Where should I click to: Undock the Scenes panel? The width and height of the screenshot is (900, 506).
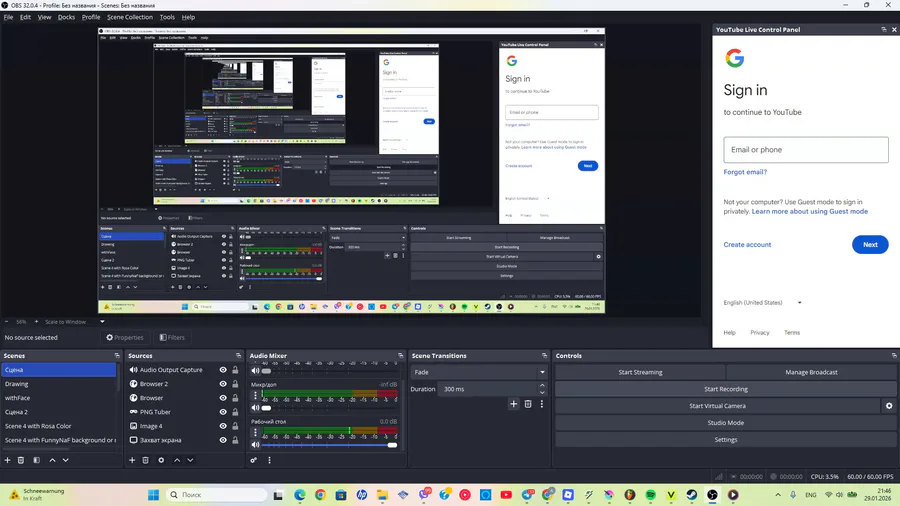[117, 356]
